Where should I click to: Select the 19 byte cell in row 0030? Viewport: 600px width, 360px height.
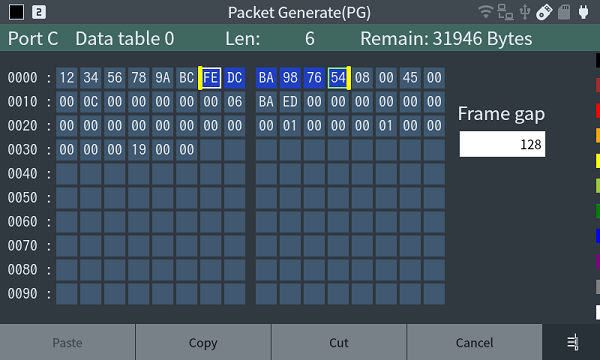point(139,150)
